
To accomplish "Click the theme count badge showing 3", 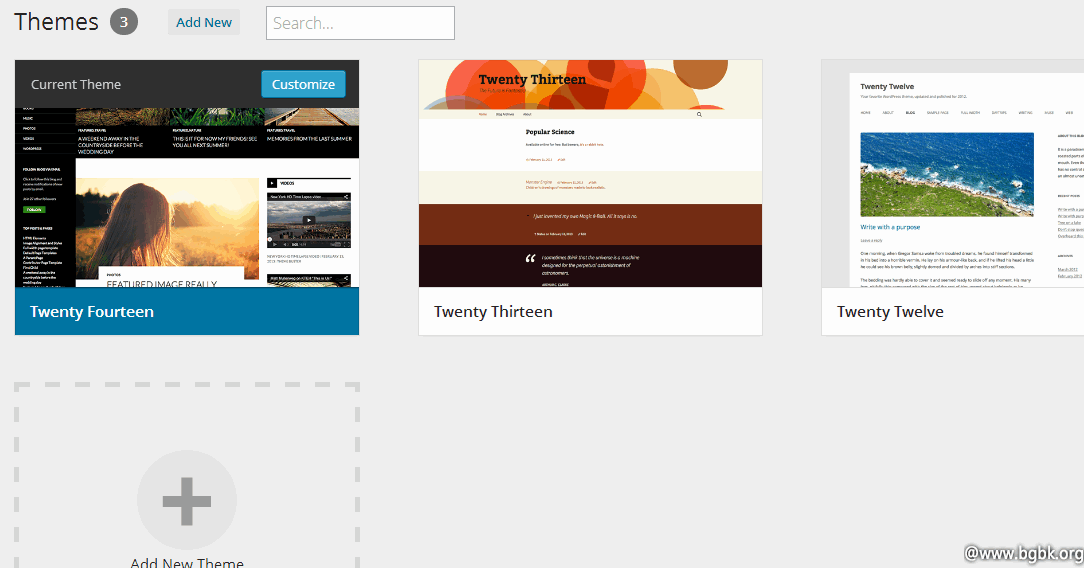I will pos(124,22).
